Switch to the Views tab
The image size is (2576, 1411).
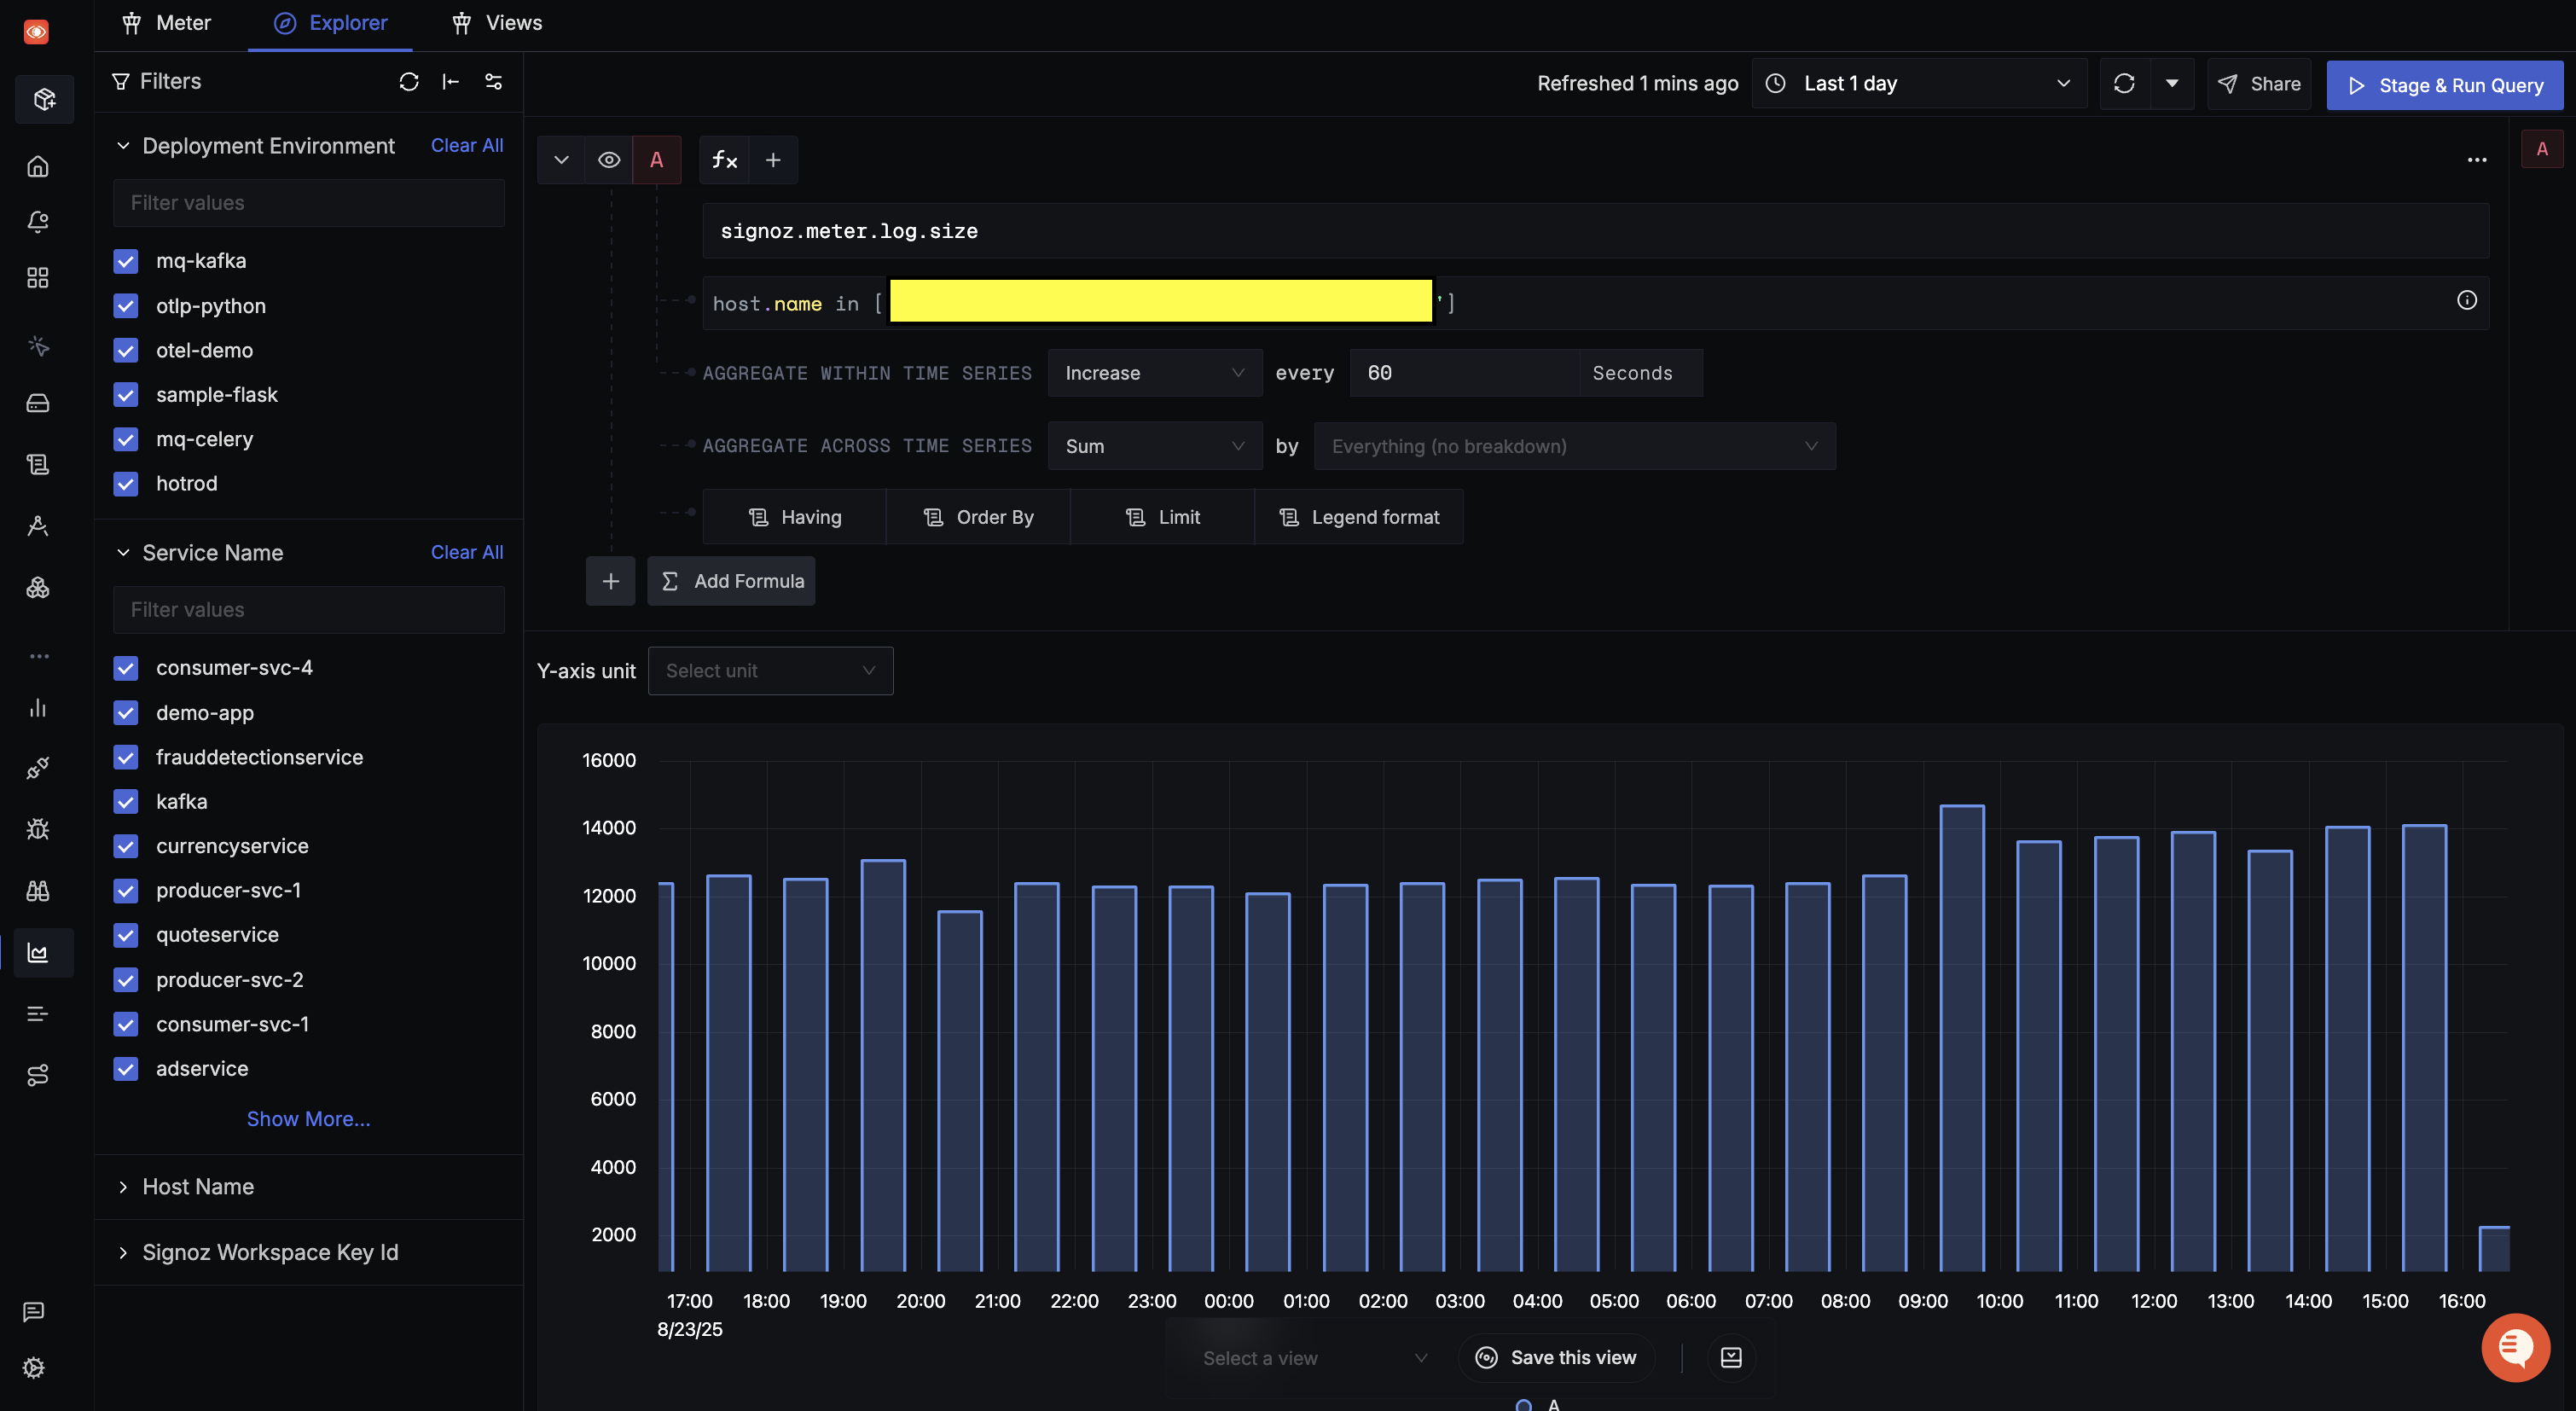coord(497,23)
